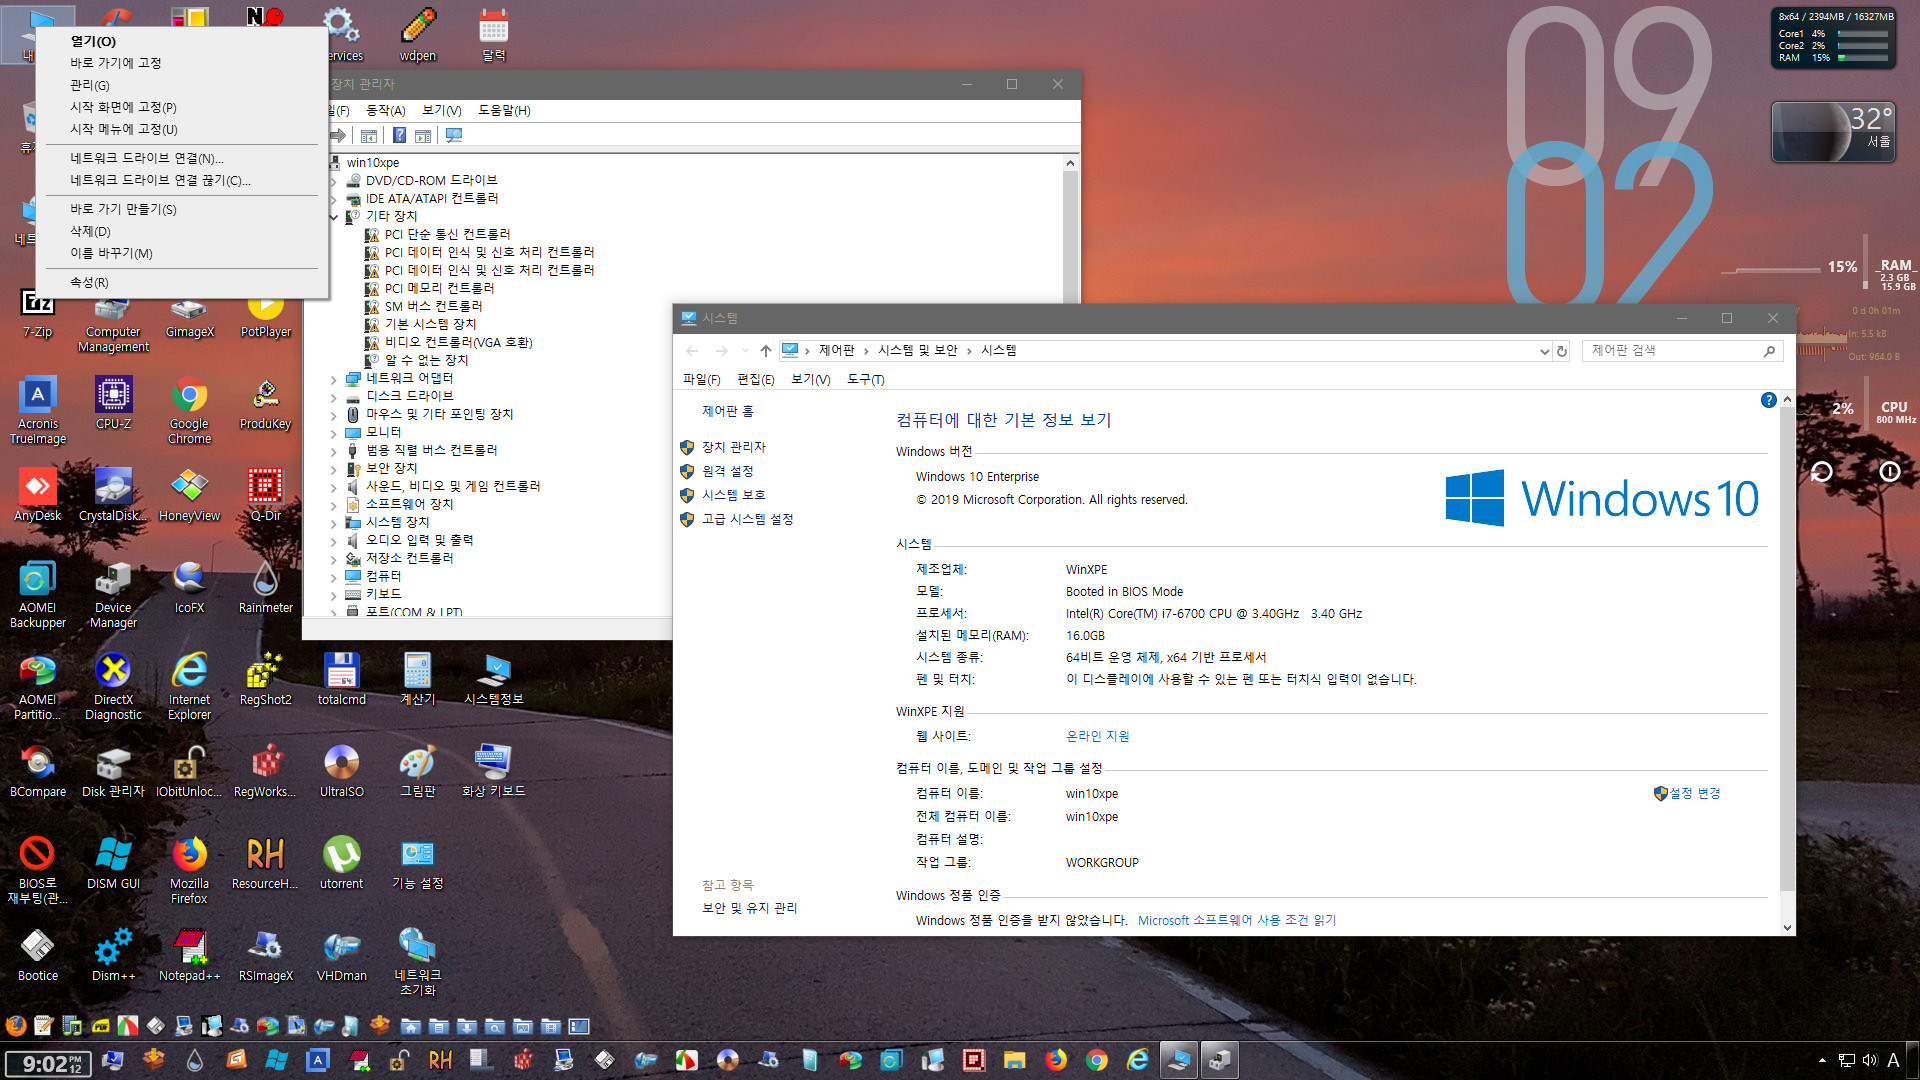Click the help question mark icon in 시스템 window
The height and width of the screenshot is (1080, 1920).
click(x=1768, y=400)
